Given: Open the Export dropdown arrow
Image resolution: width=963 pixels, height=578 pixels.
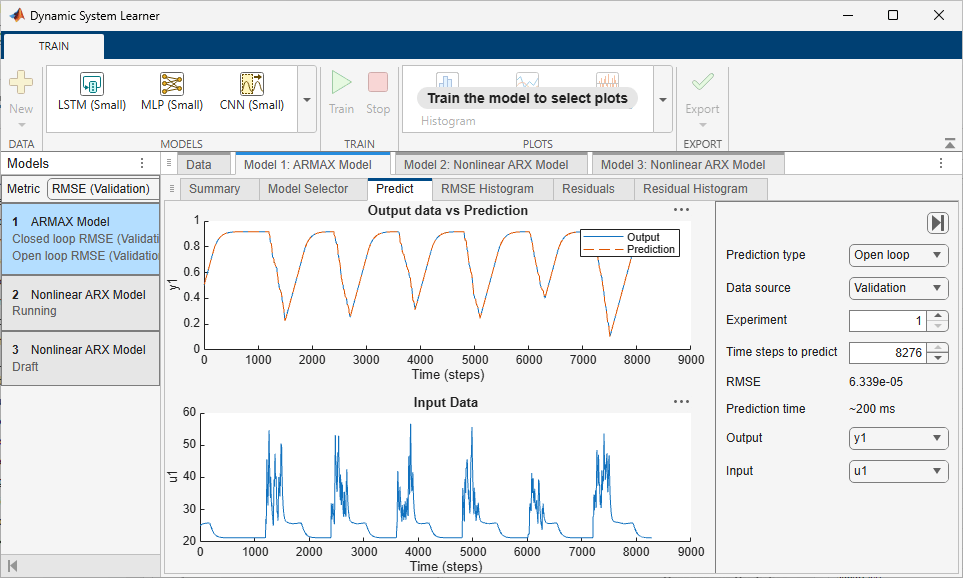Looking at the screenshot, I should coord(703,125).
